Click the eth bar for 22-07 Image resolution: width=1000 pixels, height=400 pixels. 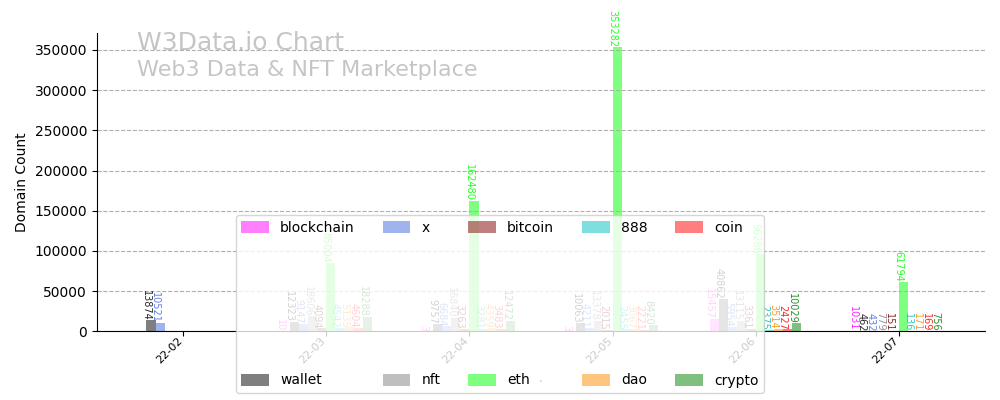[x=903, y=306]
